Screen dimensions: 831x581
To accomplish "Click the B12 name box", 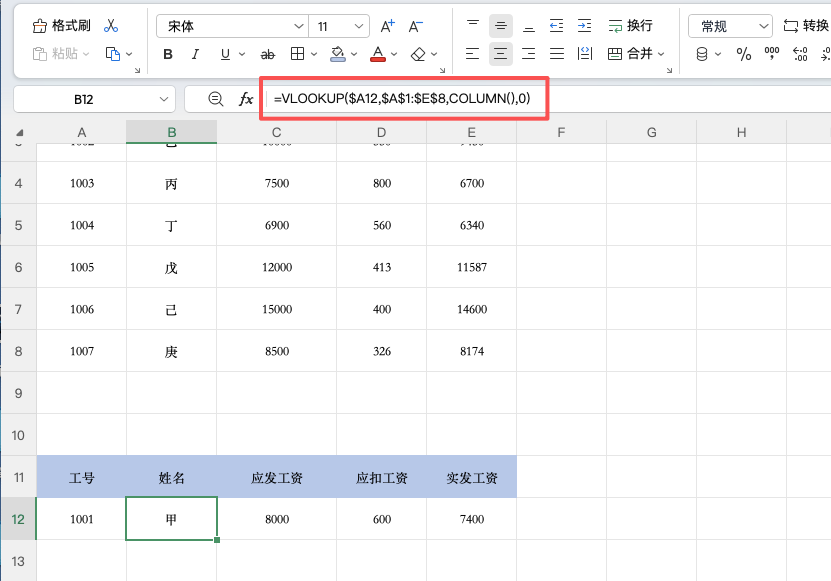I will tap(84, 100).
